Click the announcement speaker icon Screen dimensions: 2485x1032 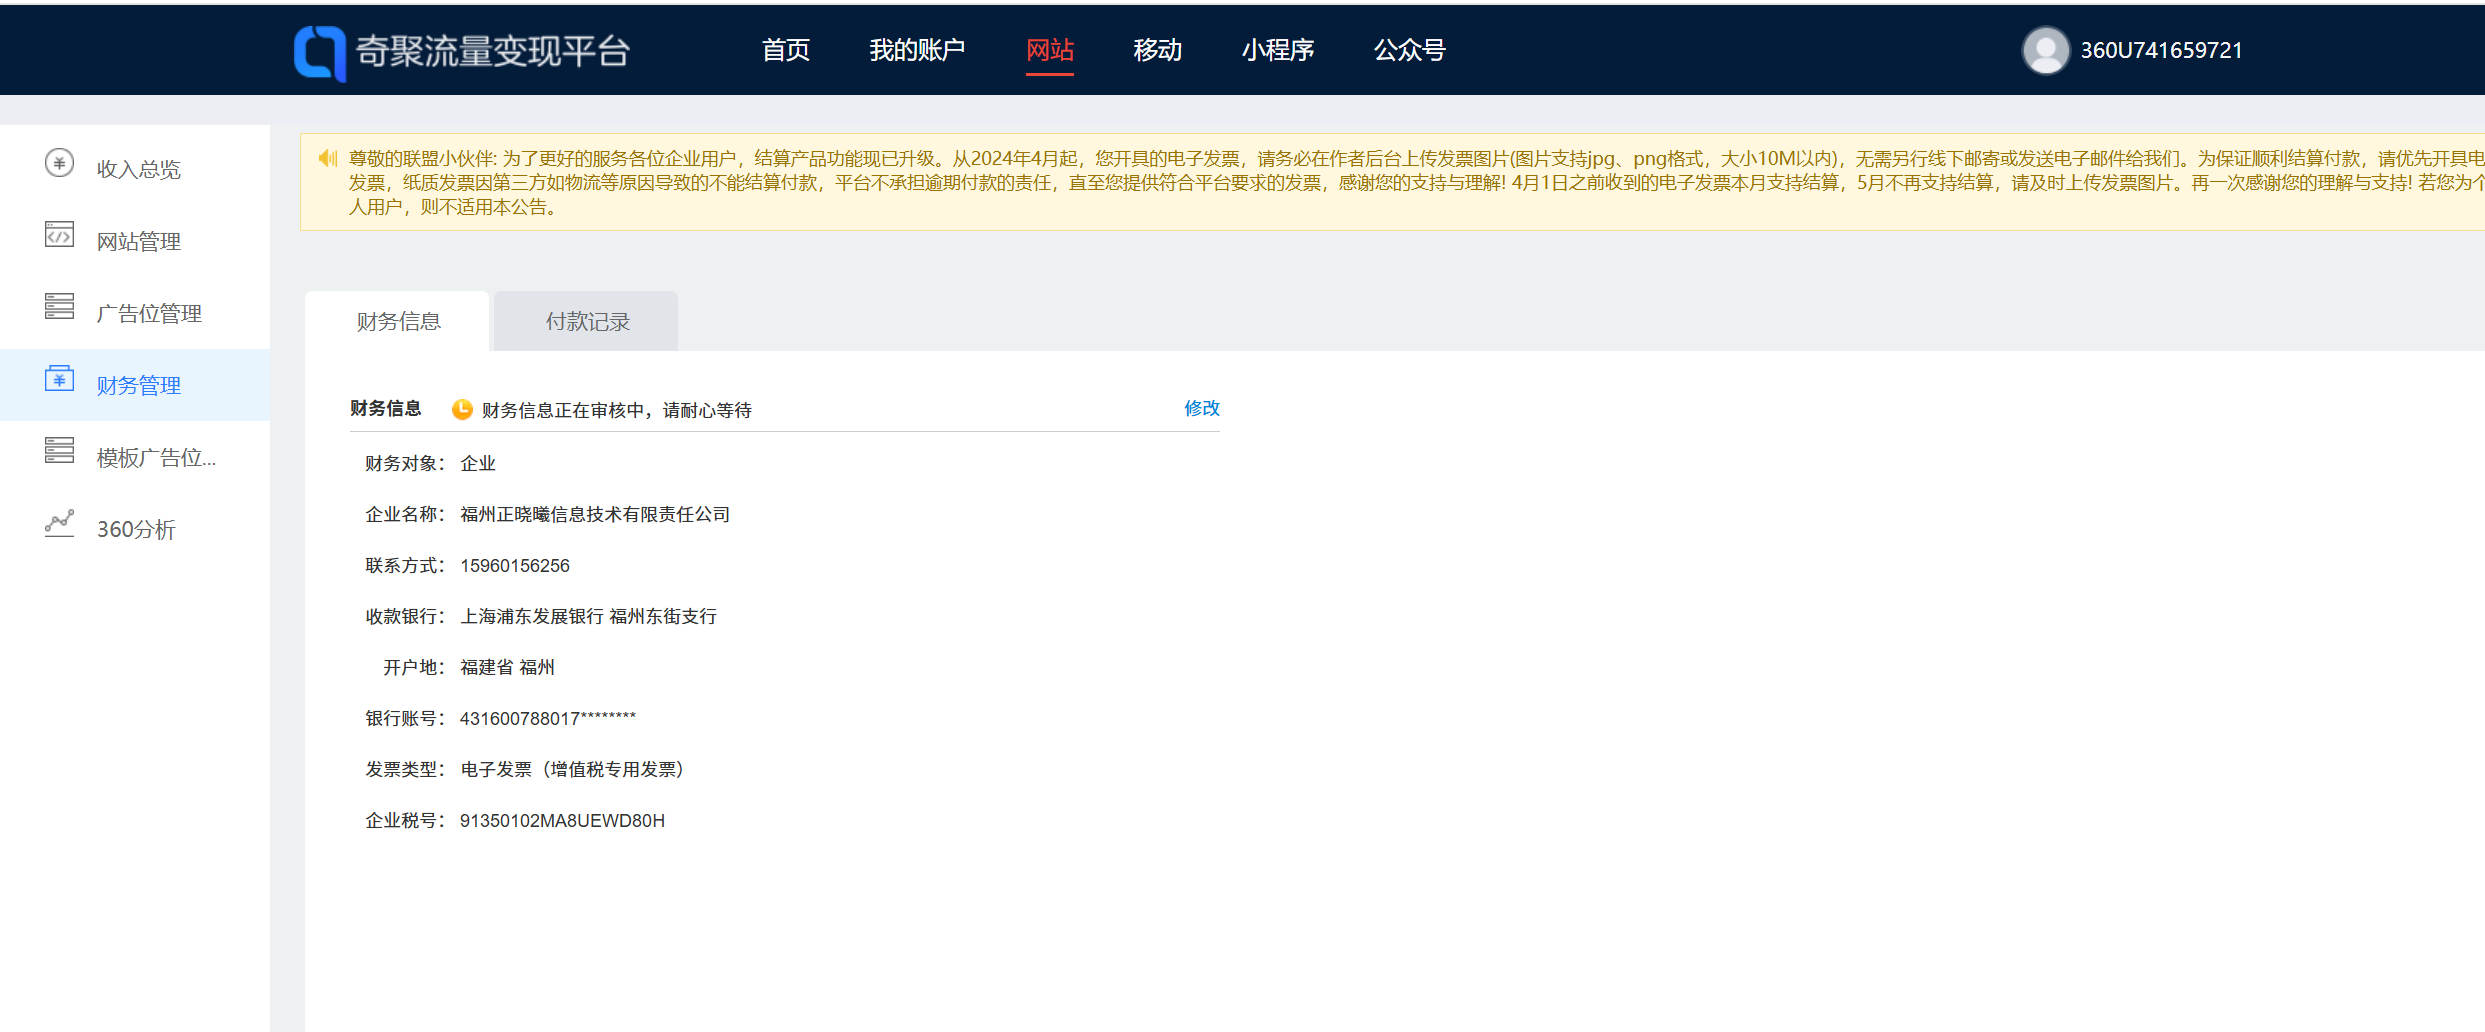coord(328,158)
